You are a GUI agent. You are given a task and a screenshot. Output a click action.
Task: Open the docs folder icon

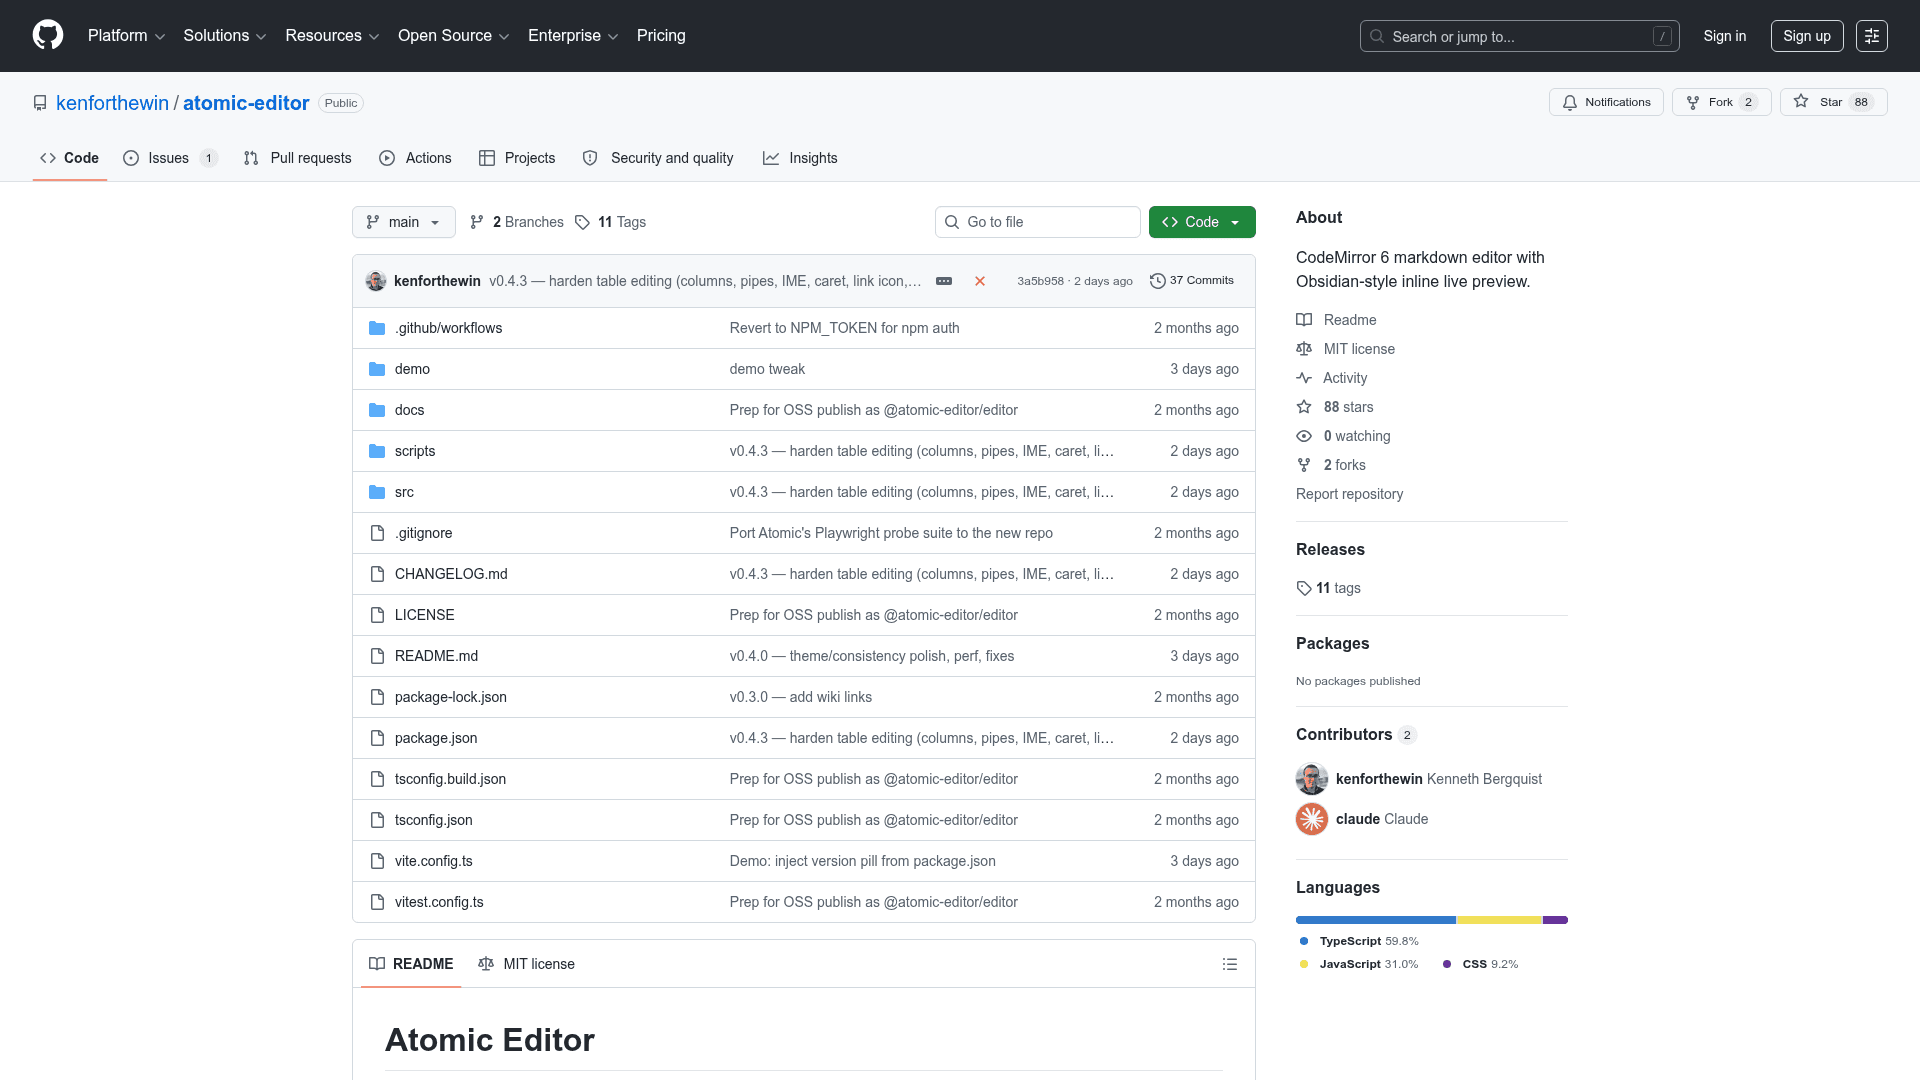[377, 410]
